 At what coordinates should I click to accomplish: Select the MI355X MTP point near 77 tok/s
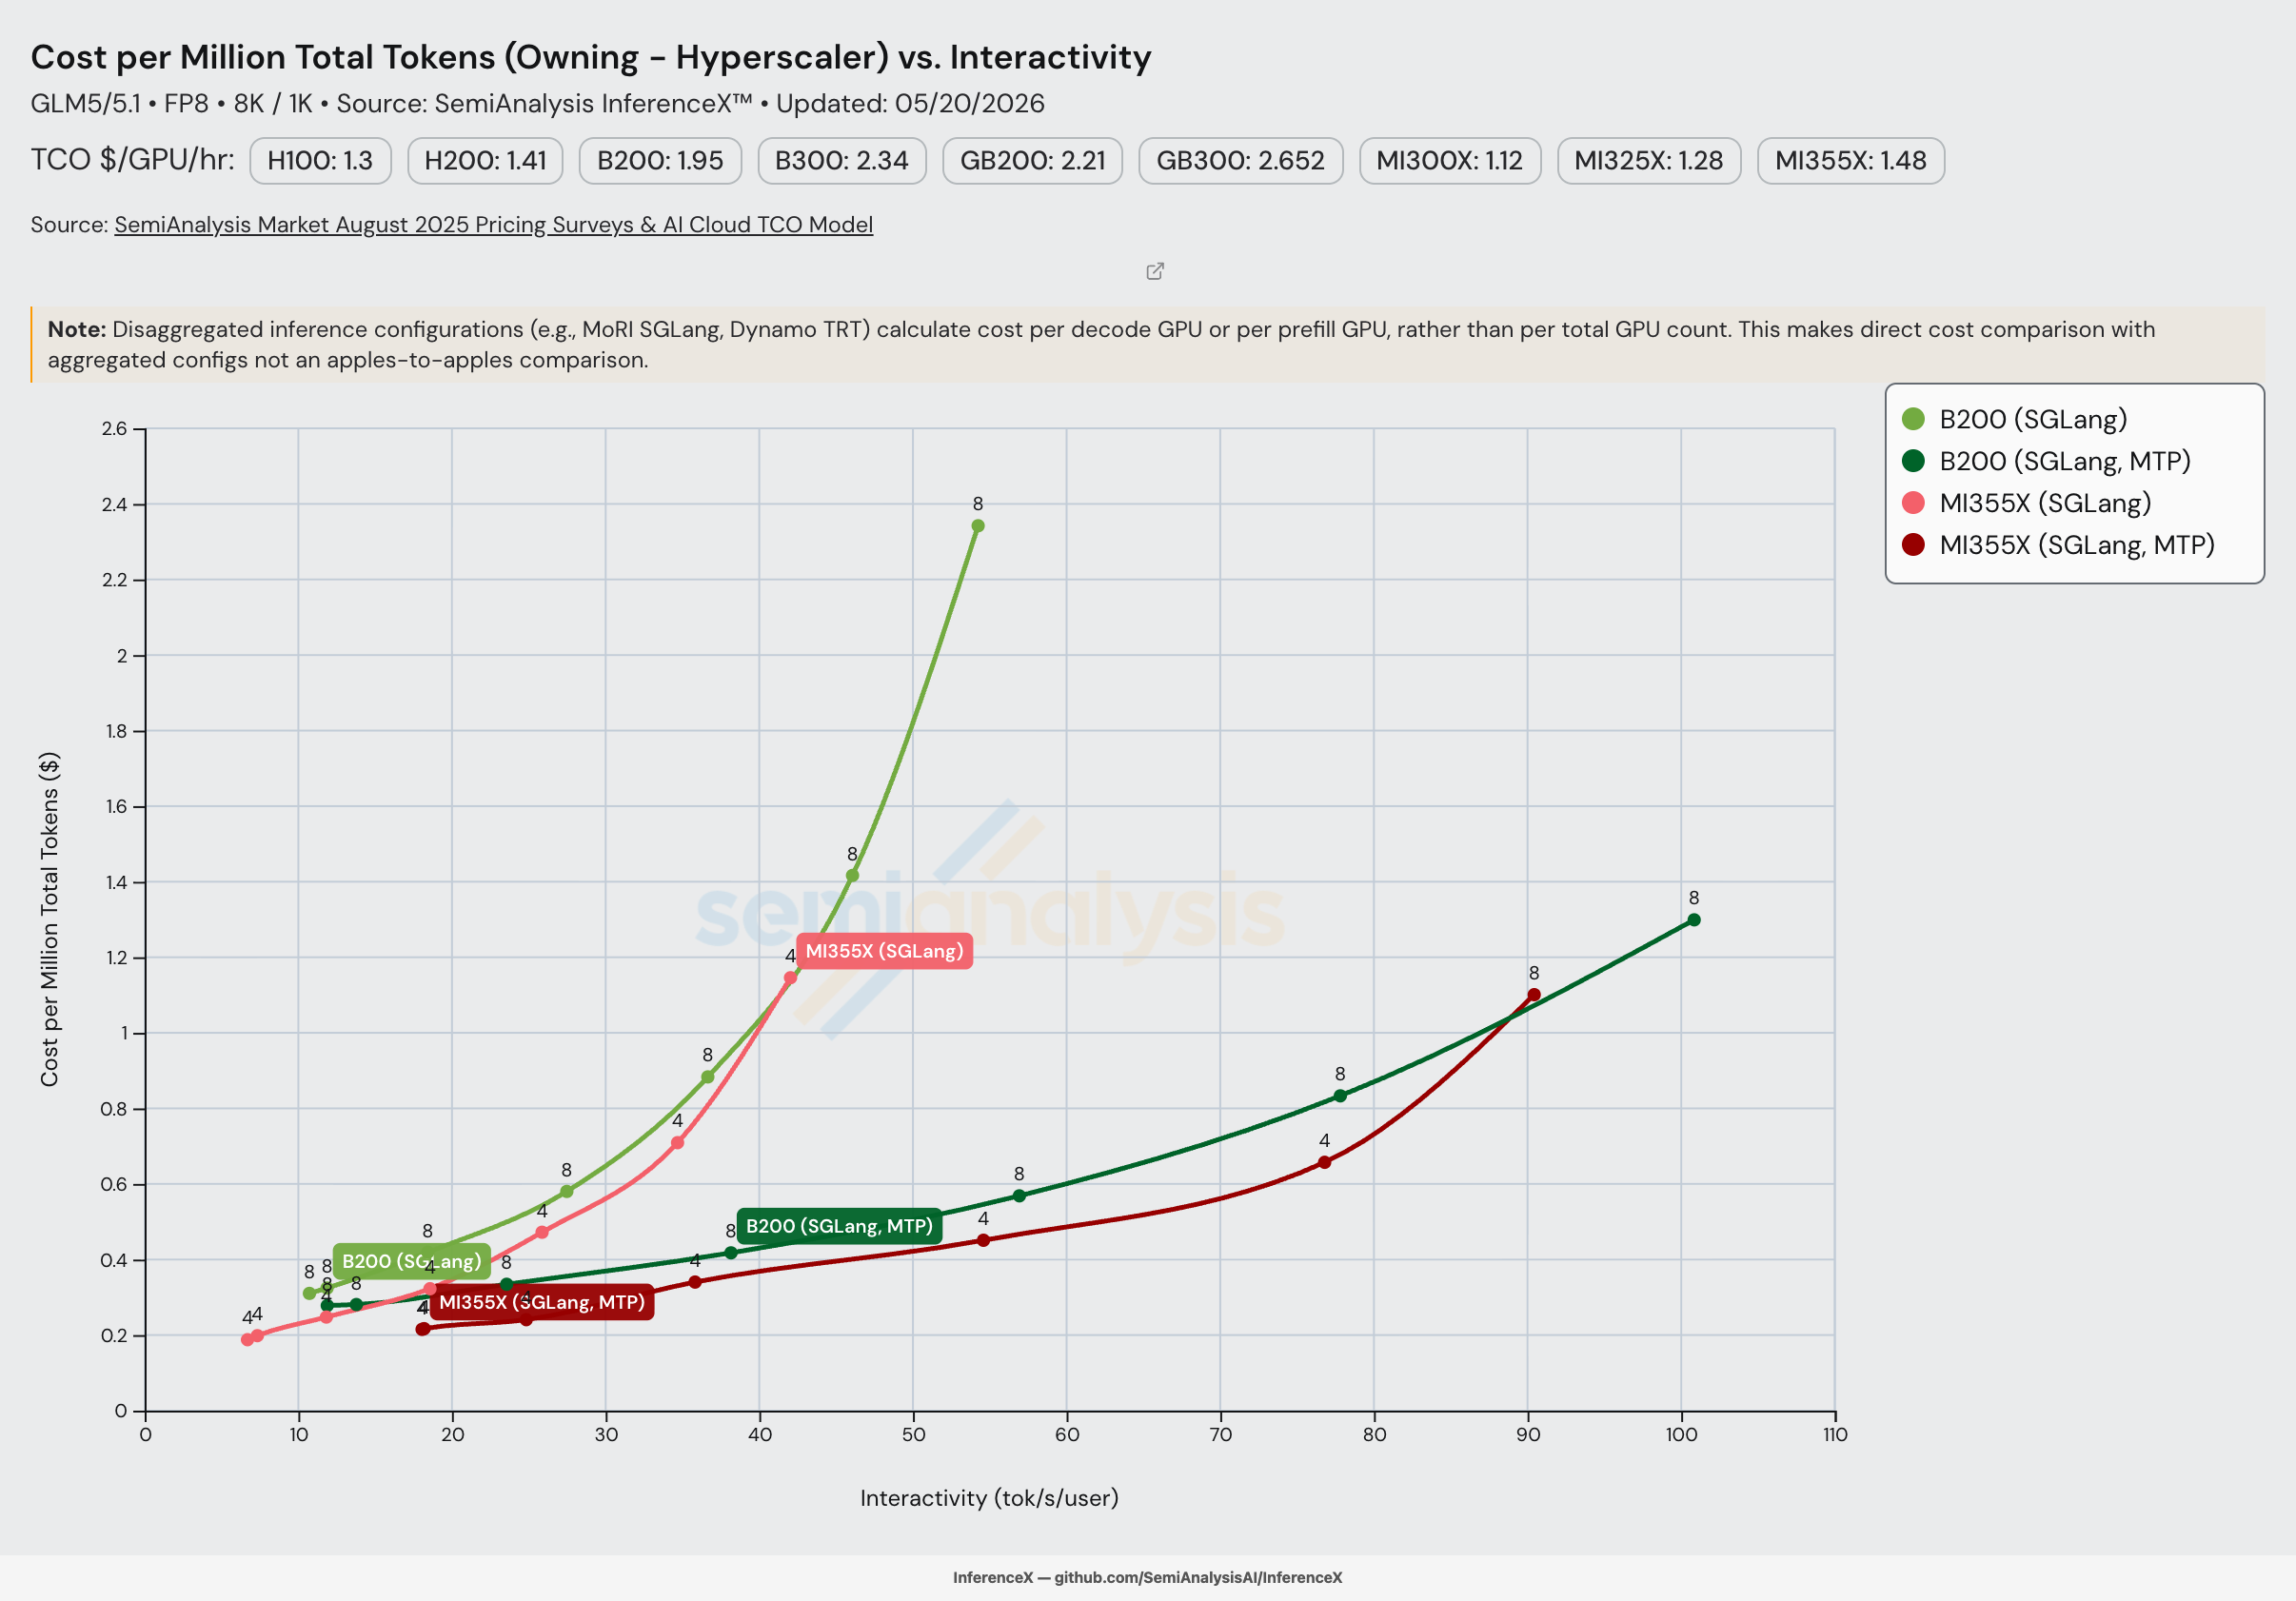[1324, 1162]
